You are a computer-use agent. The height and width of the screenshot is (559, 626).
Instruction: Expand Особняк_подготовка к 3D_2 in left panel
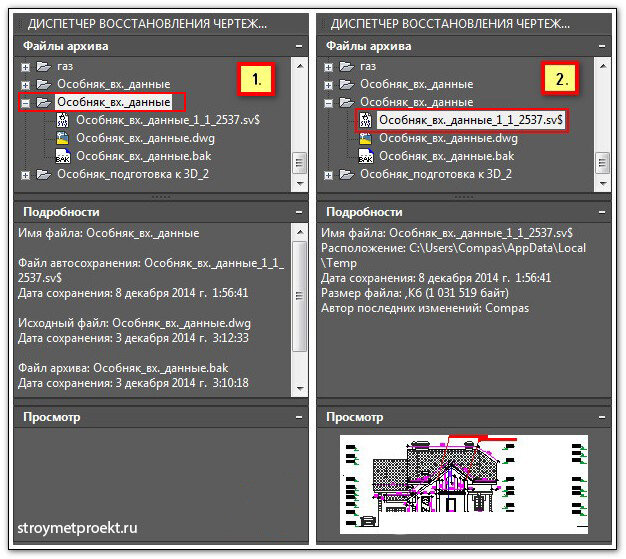point(26,175)
